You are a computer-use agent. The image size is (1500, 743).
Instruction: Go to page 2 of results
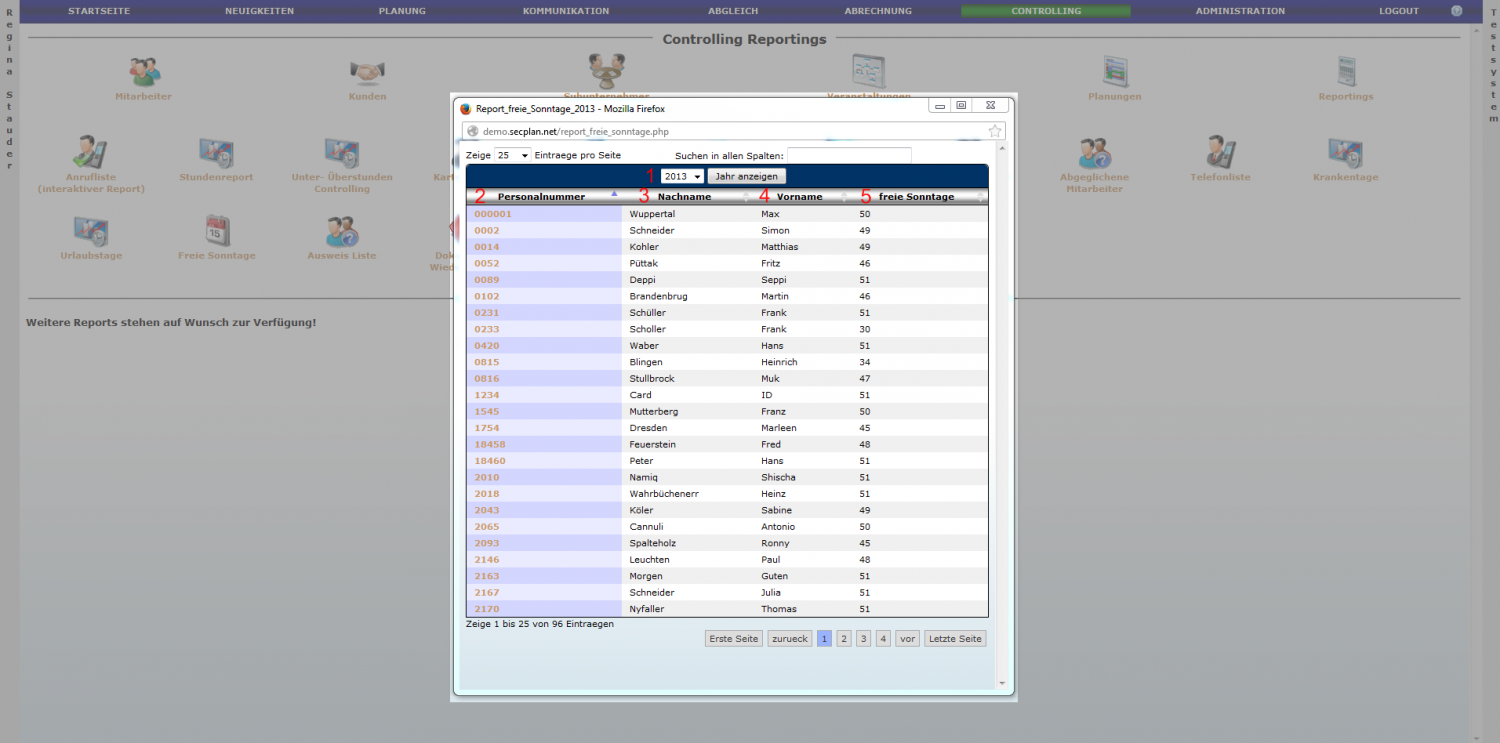point(844,639)
